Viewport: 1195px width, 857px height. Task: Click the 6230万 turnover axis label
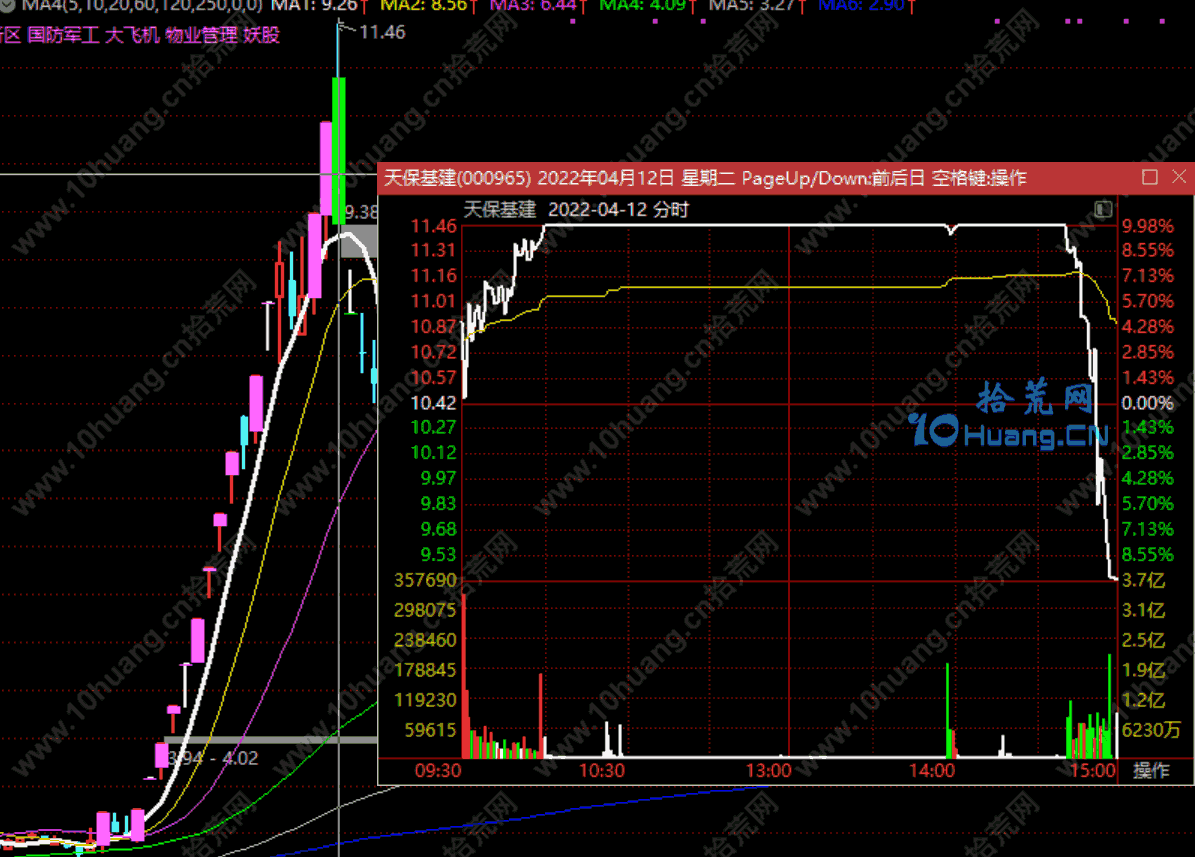1151,730
